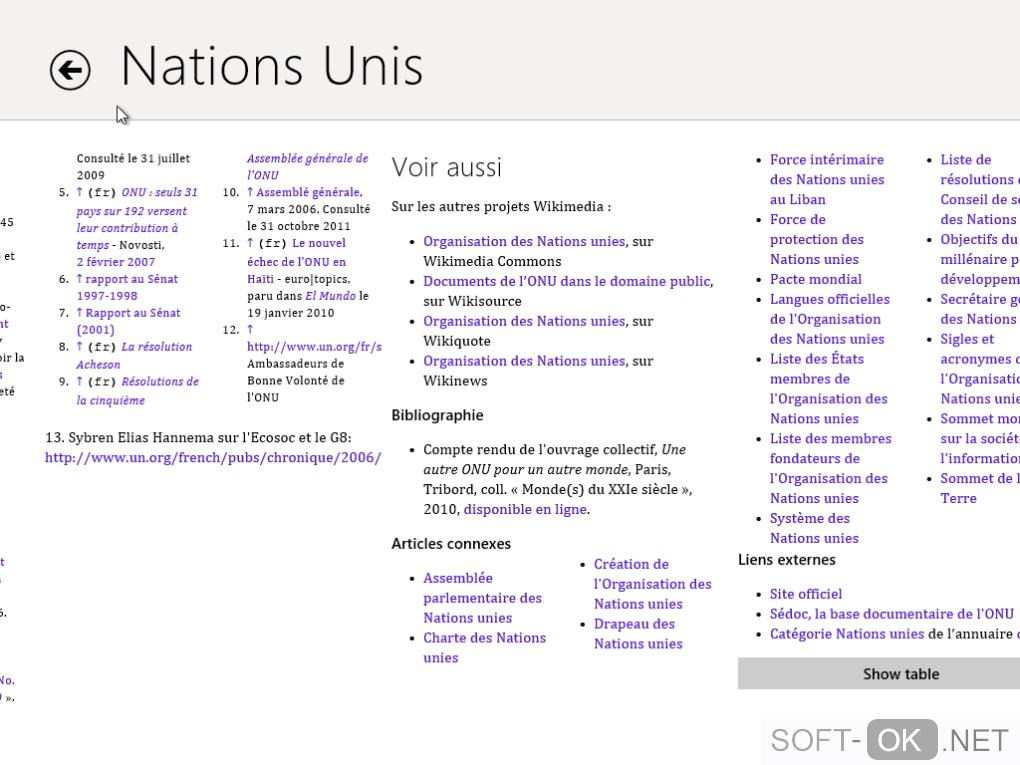Open 'Organisation des Nations unies' Wikiquote link

point(524,321)
